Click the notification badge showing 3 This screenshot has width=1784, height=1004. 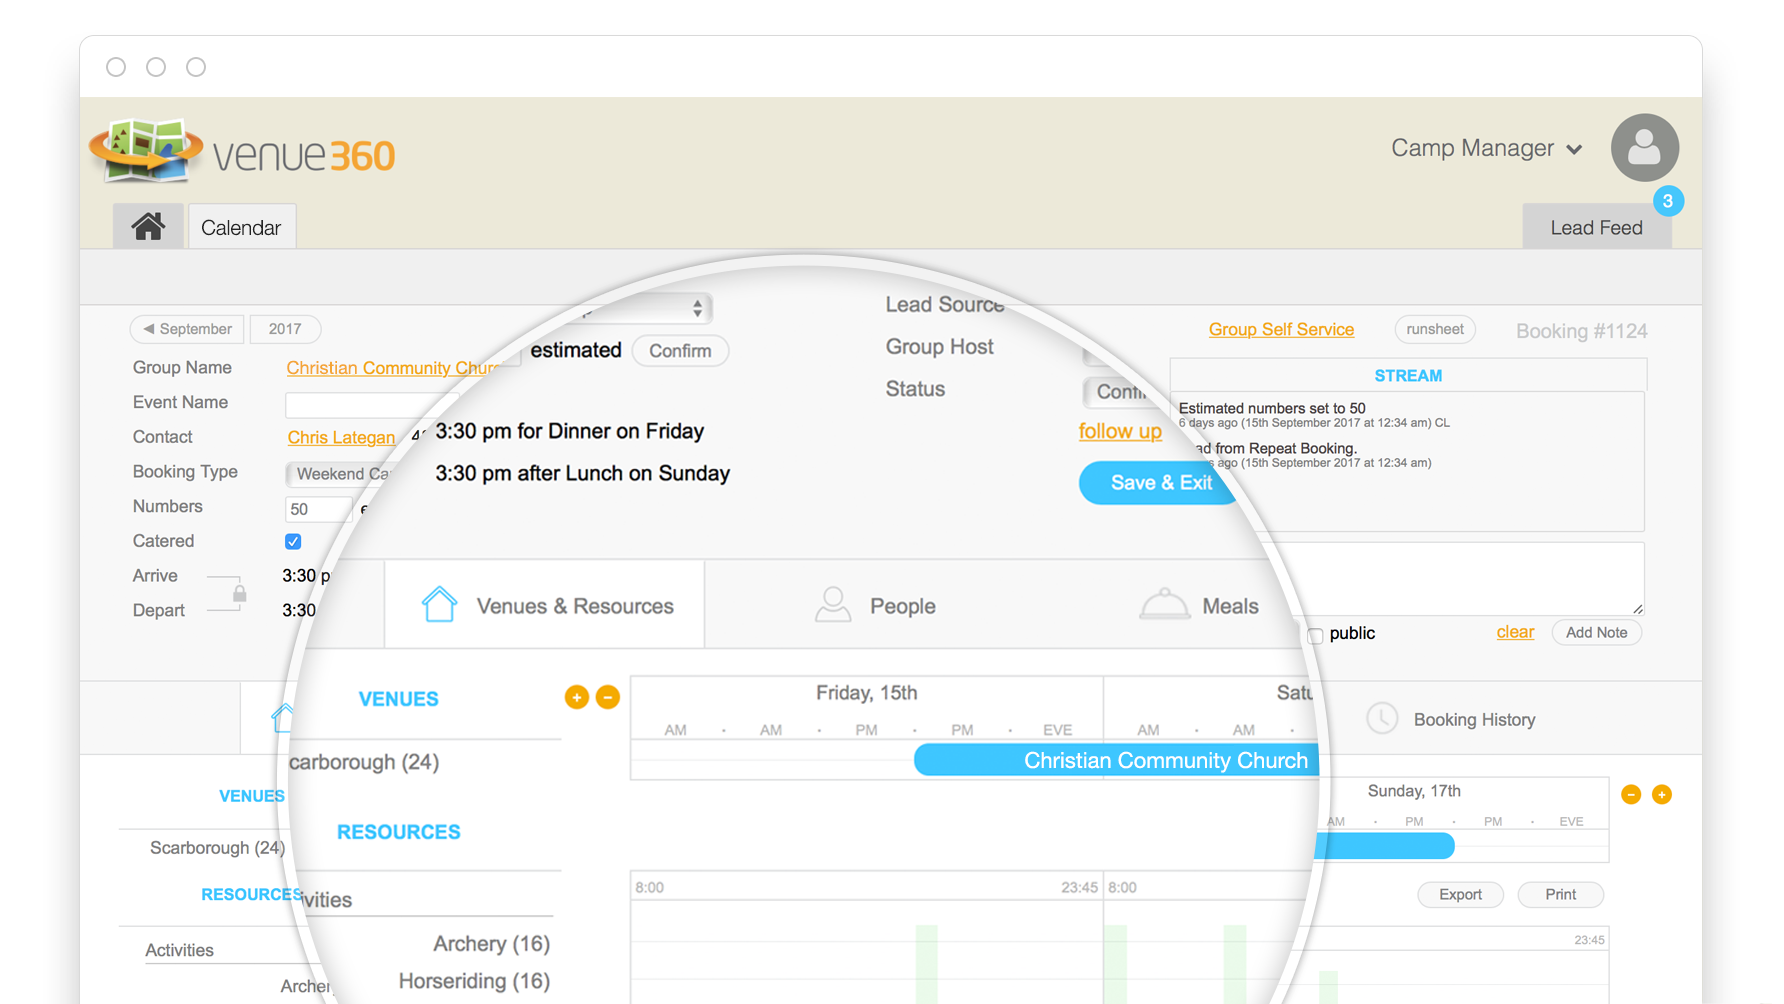coord(1667,201)
